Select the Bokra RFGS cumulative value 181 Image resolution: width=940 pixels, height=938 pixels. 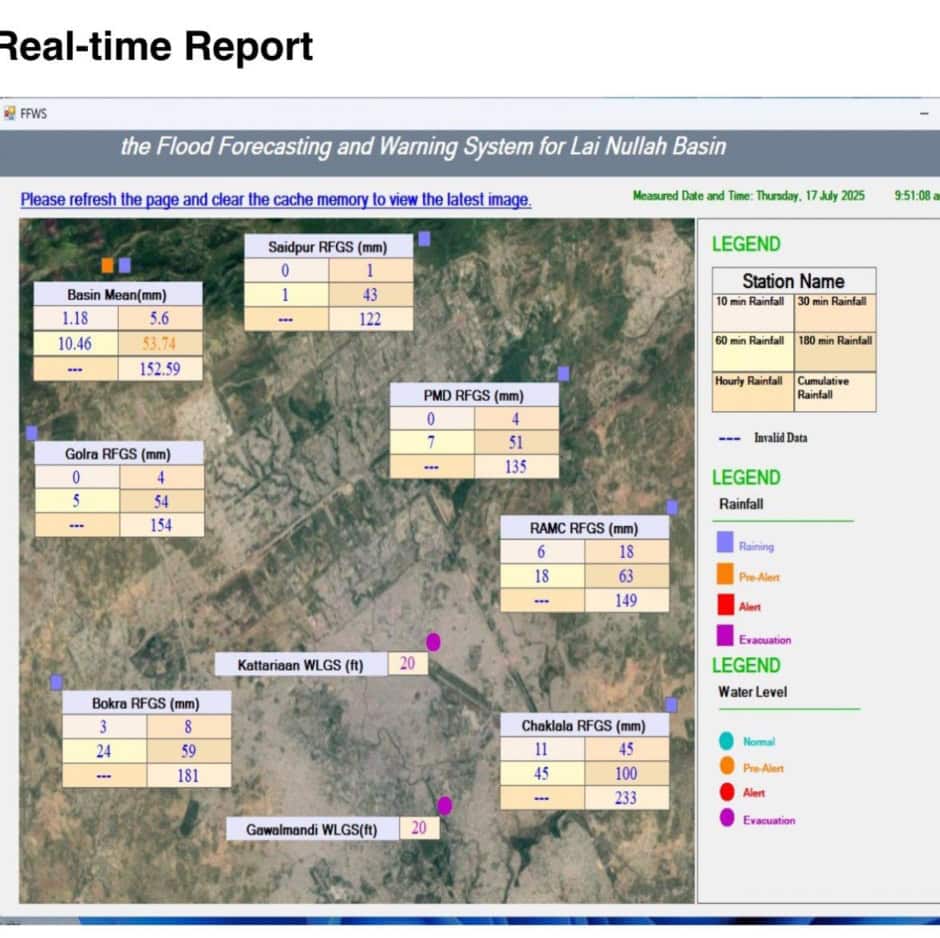coord(188,775)
